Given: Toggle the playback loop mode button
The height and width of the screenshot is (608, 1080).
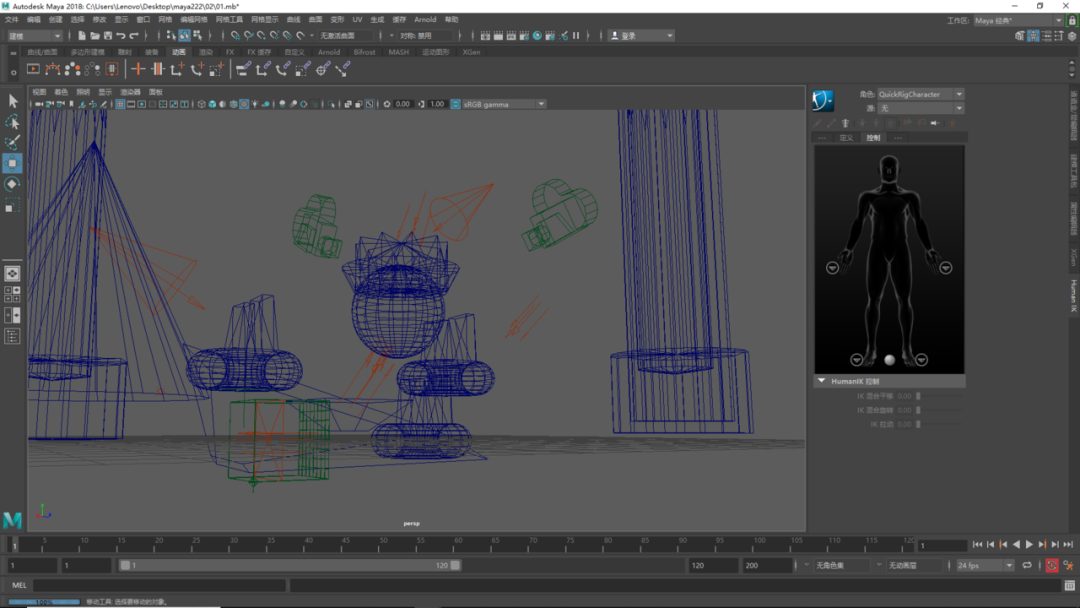Looking at the screenshot, I should tap(1027, 565).
